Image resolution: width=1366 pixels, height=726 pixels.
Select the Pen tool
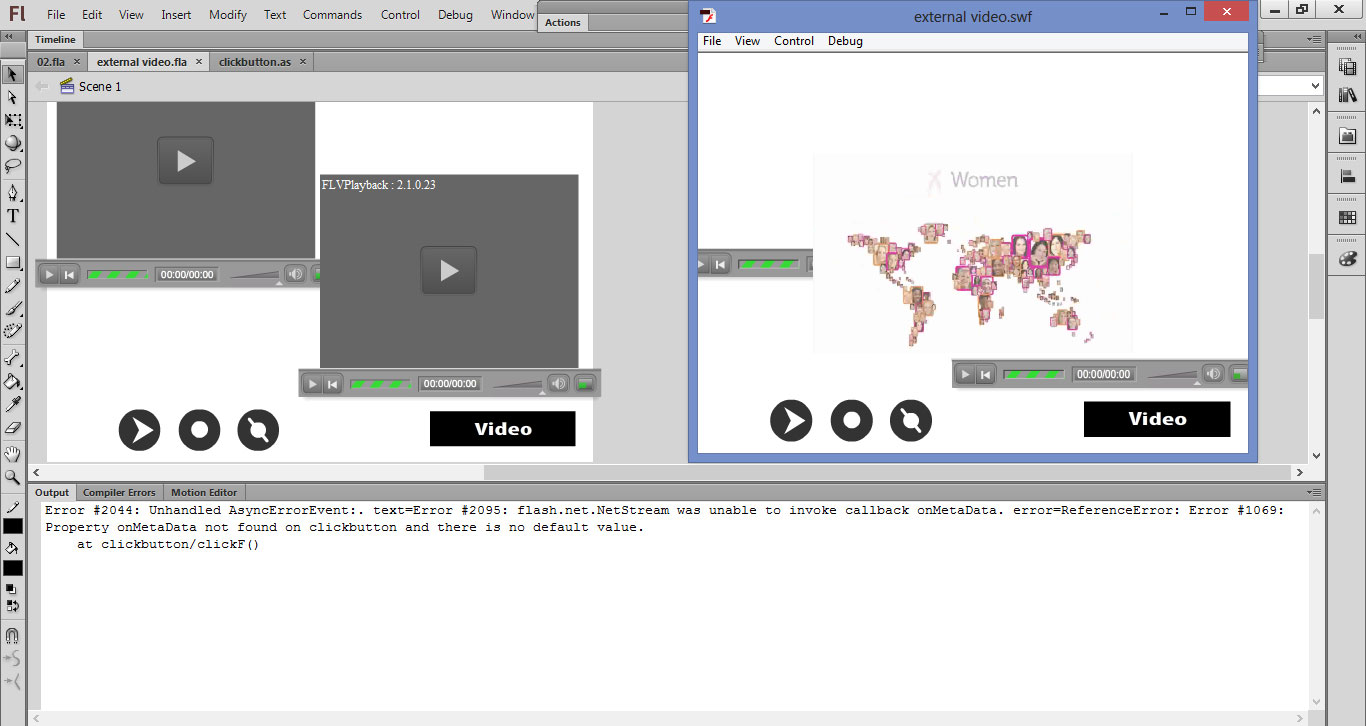[13, 192]
